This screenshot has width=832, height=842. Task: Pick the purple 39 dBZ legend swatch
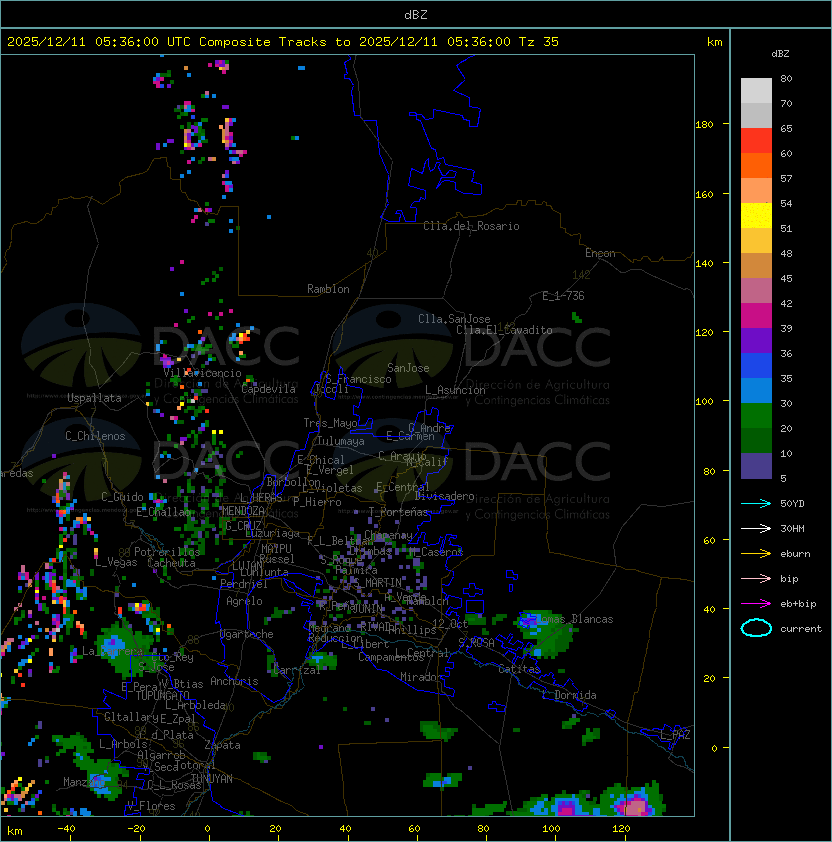click(756, 340)
